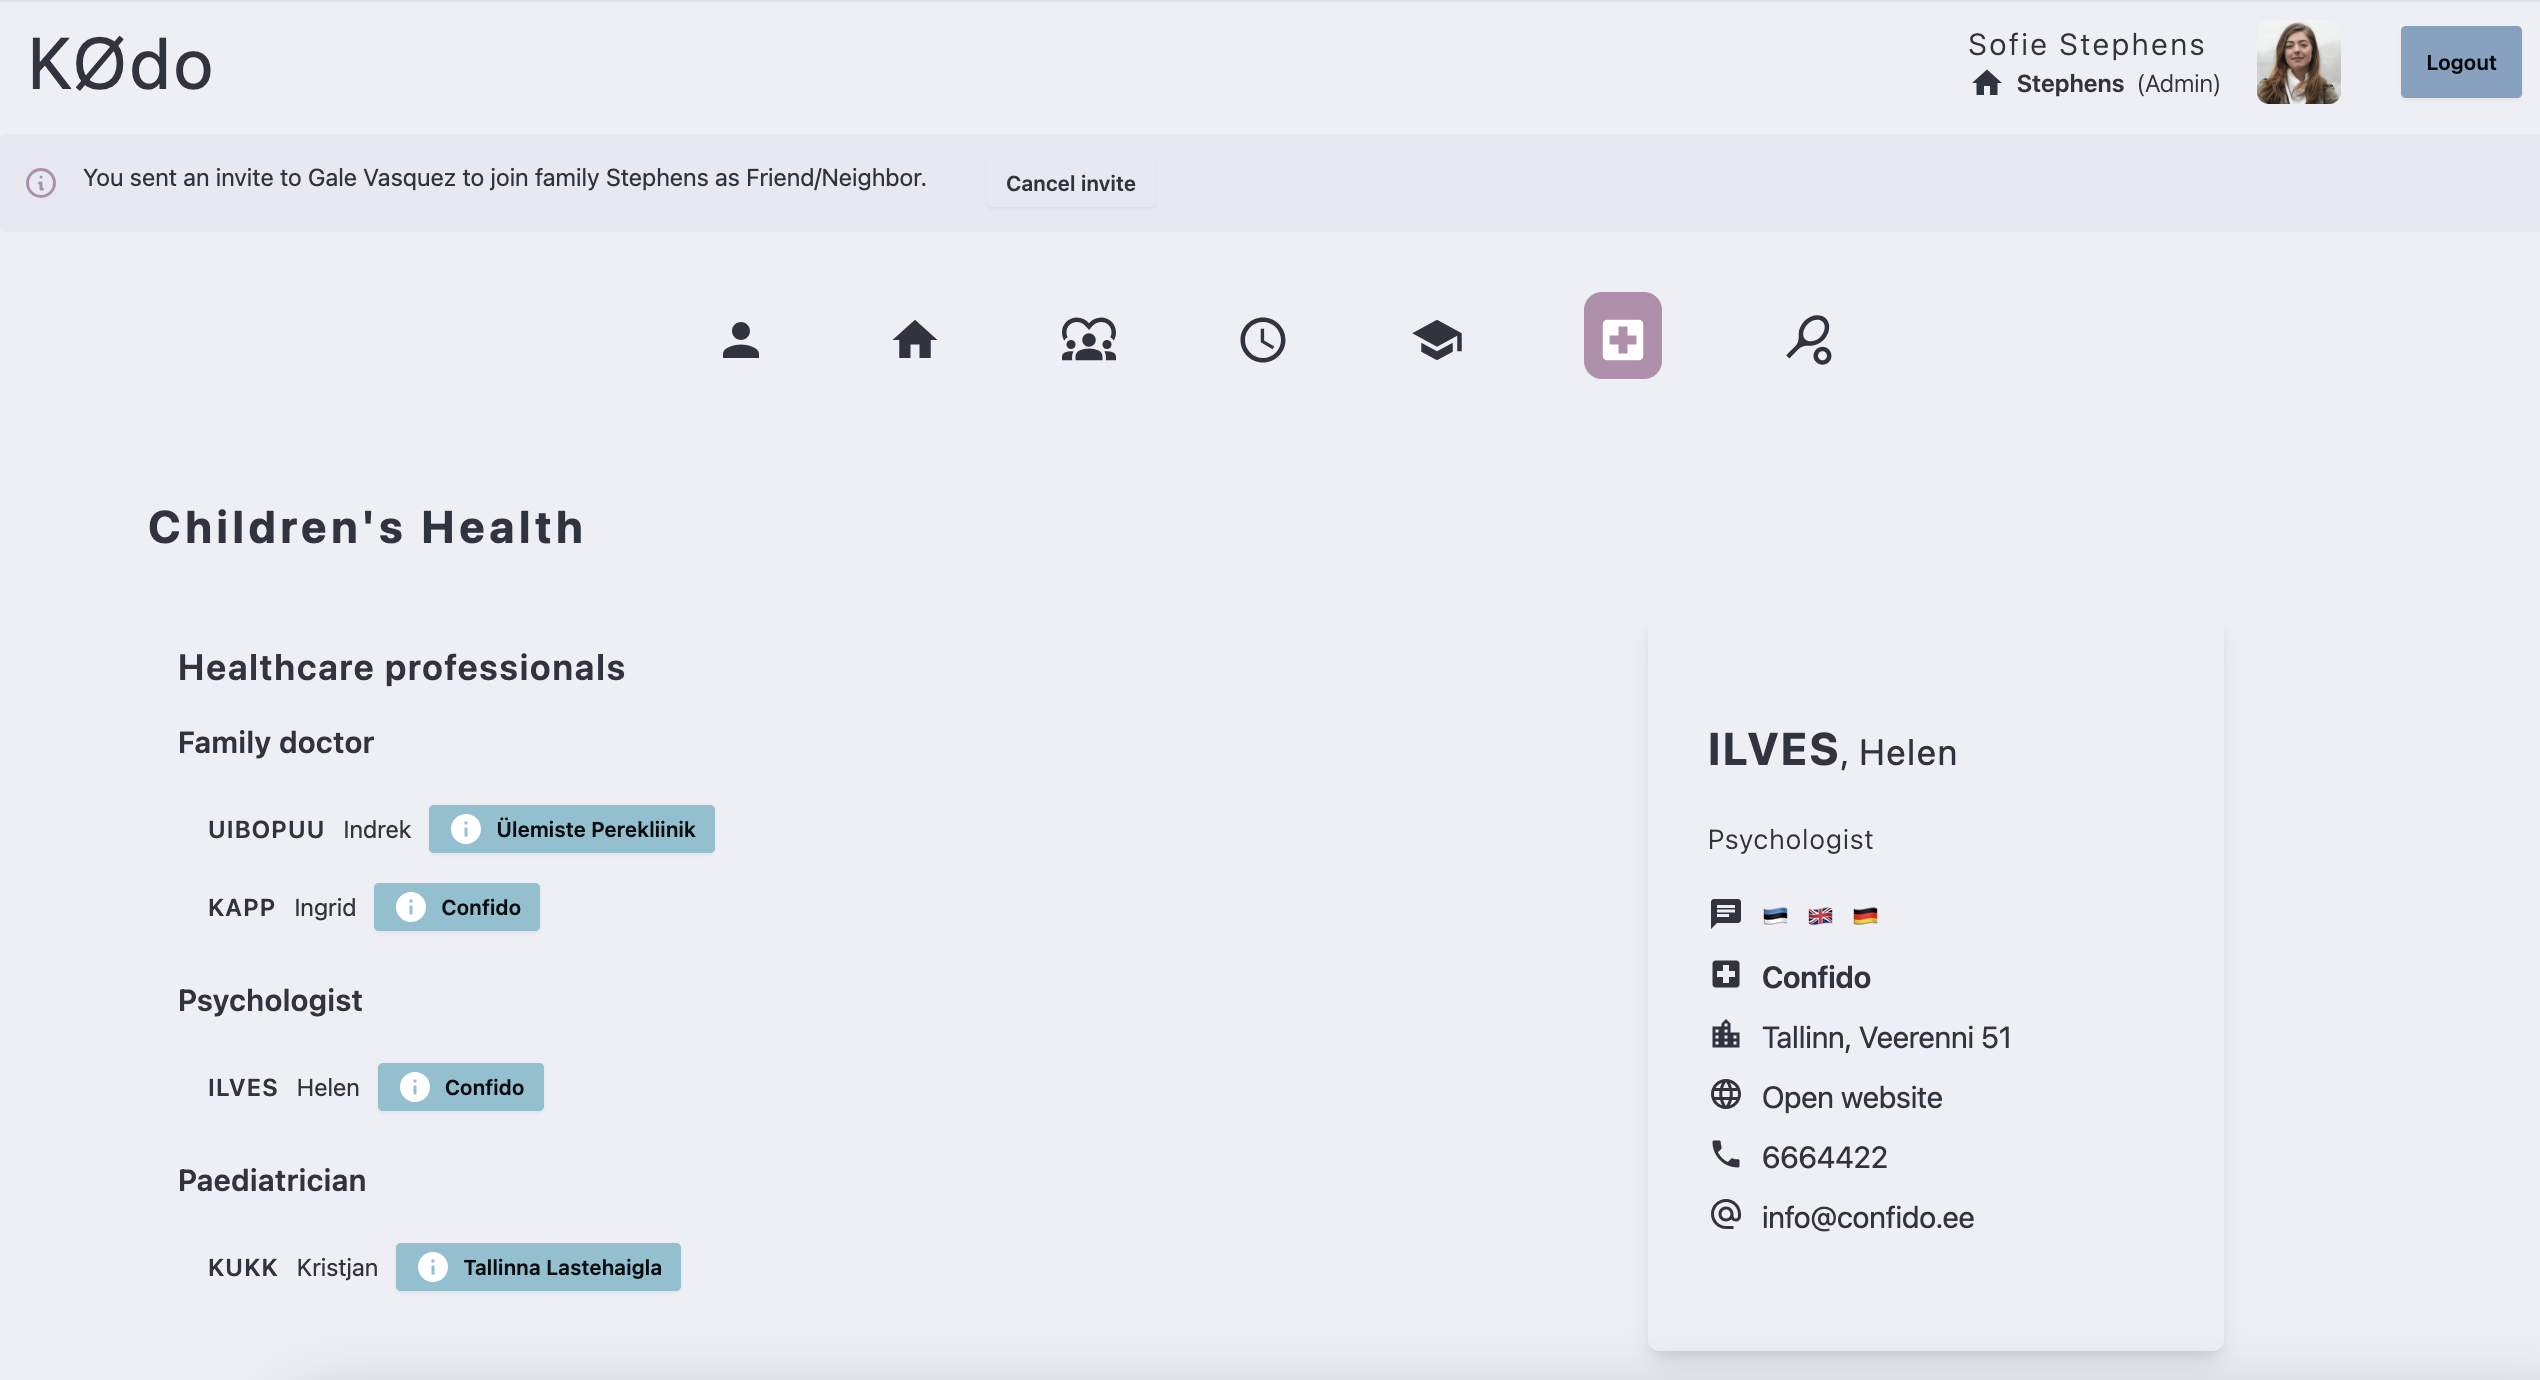The height and width of the screenshot is (1380, 2540).
Task: Click the German flag language icon
Action: pyautogui.click(x=1865, y=916)
